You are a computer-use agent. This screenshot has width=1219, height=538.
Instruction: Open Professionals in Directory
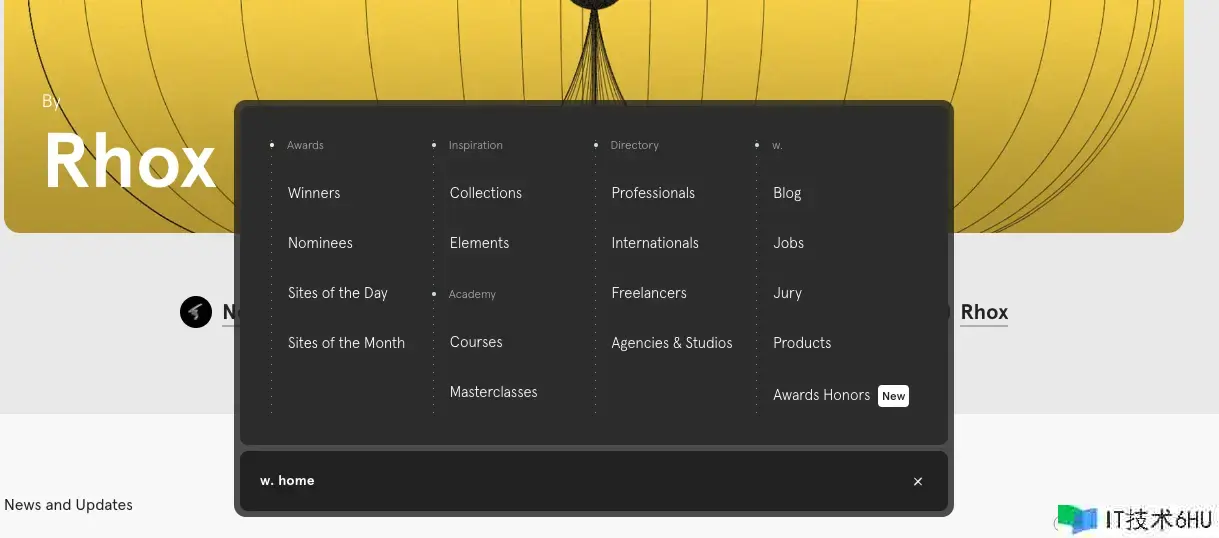[653, 193]
